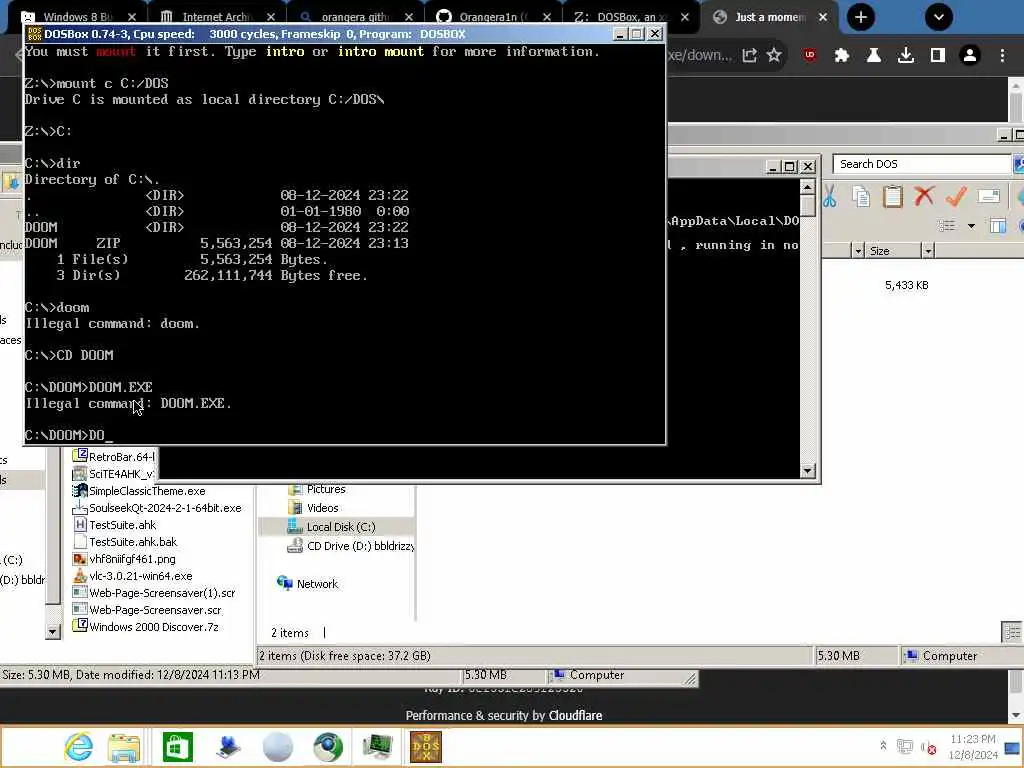Image resolution: width=1024 pixels, height=768 pixels.
Task: Select the SciTE4AHK file
Action: 113,473
